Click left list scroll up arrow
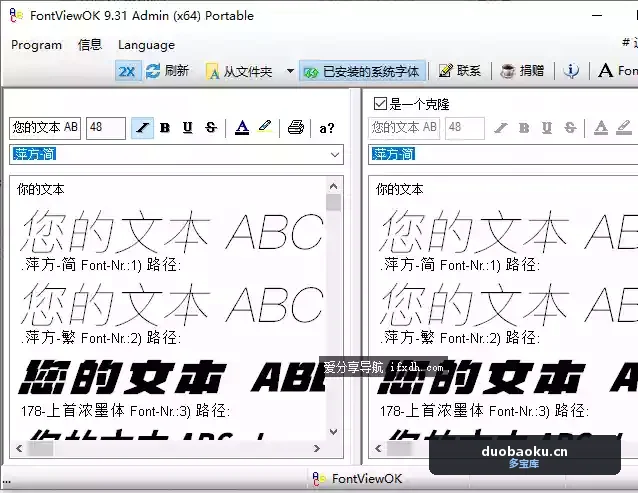Screen dimensions: 638x493 click(333, 186)
